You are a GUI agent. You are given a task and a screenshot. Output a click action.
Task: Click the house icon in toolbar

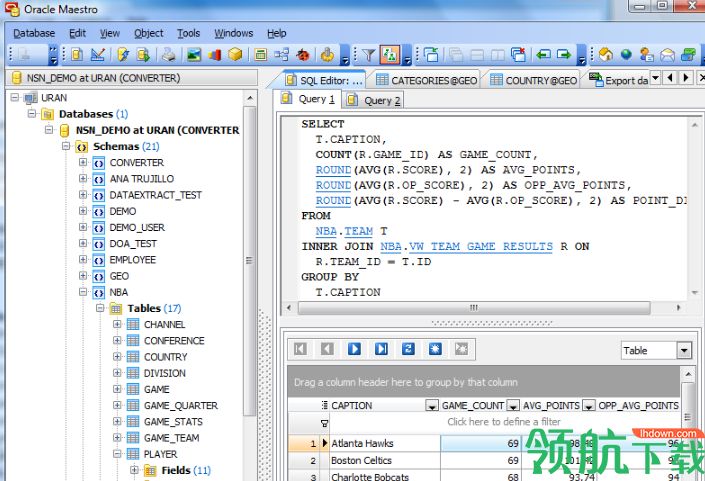coord(606,55)
